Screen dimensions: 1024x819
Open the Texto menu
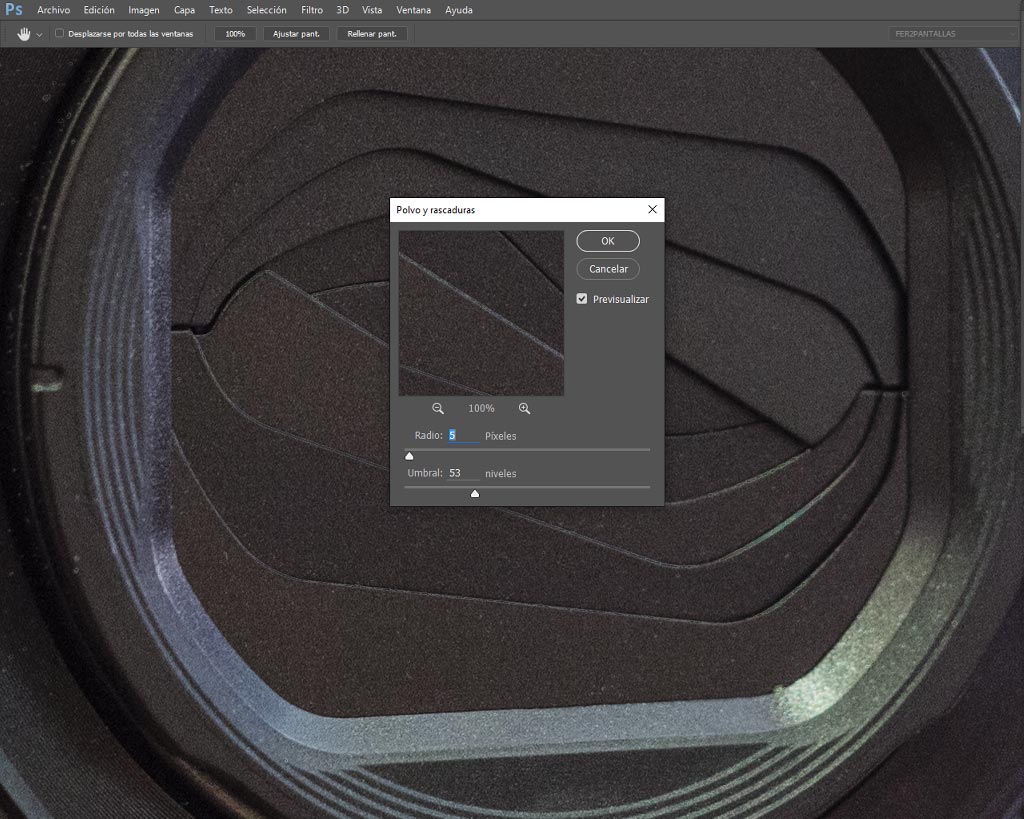click(x=221, y=10)
